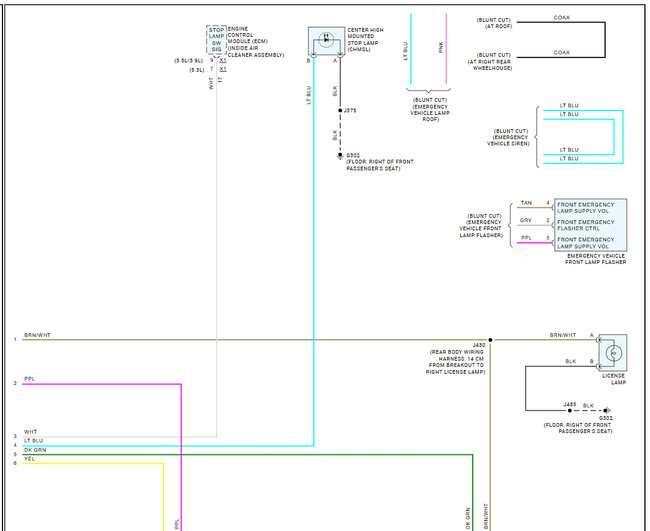This screenshot has width=650, height=531.
Task: Click 'EMERGENCY VEHICLE FRONT LAMP FLASHER' caption below module
Action: click(x=596, y=259)
